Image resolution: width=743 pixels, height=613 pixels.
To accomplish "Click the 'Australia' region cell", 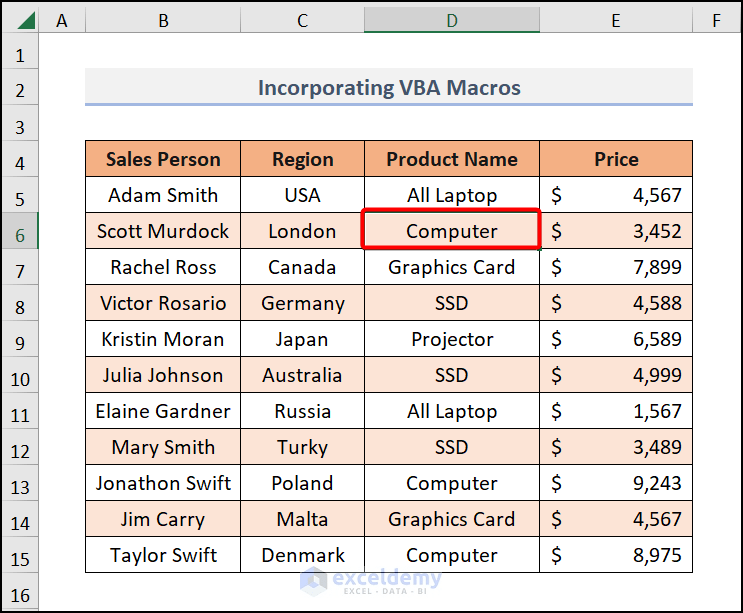I will [302, 375].
